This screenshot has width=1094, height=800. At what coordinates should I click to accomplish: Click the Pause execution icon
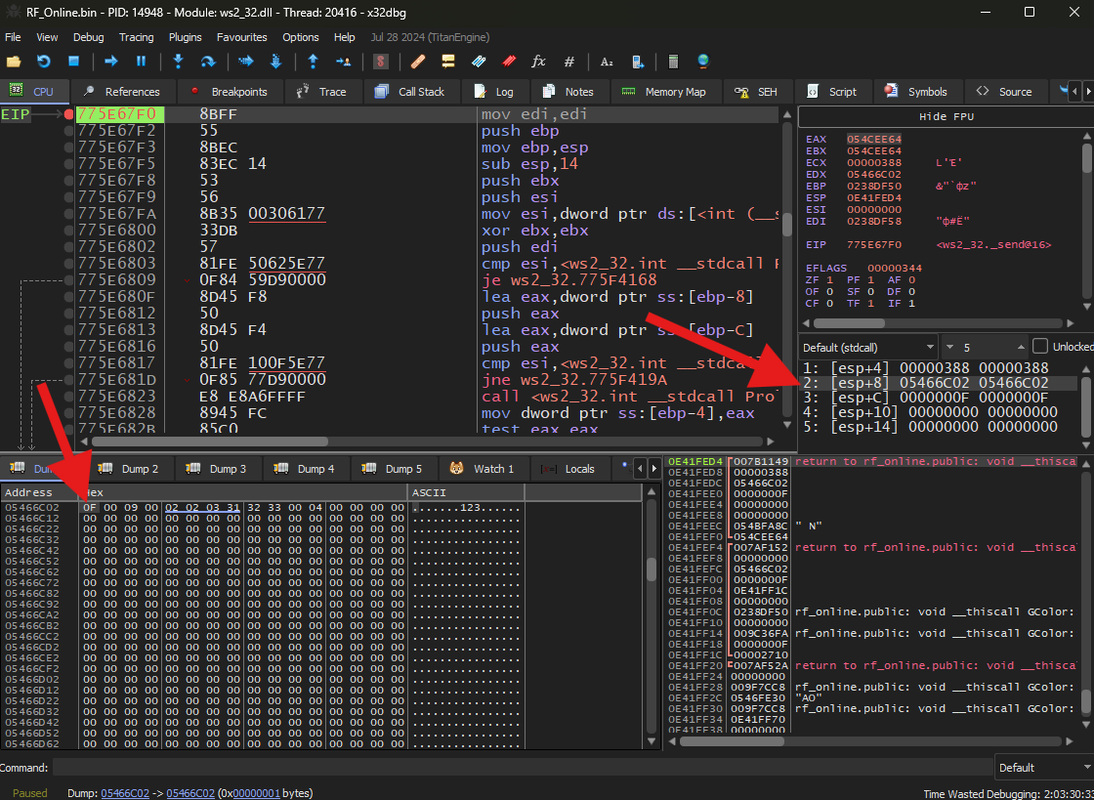point(141,61)
